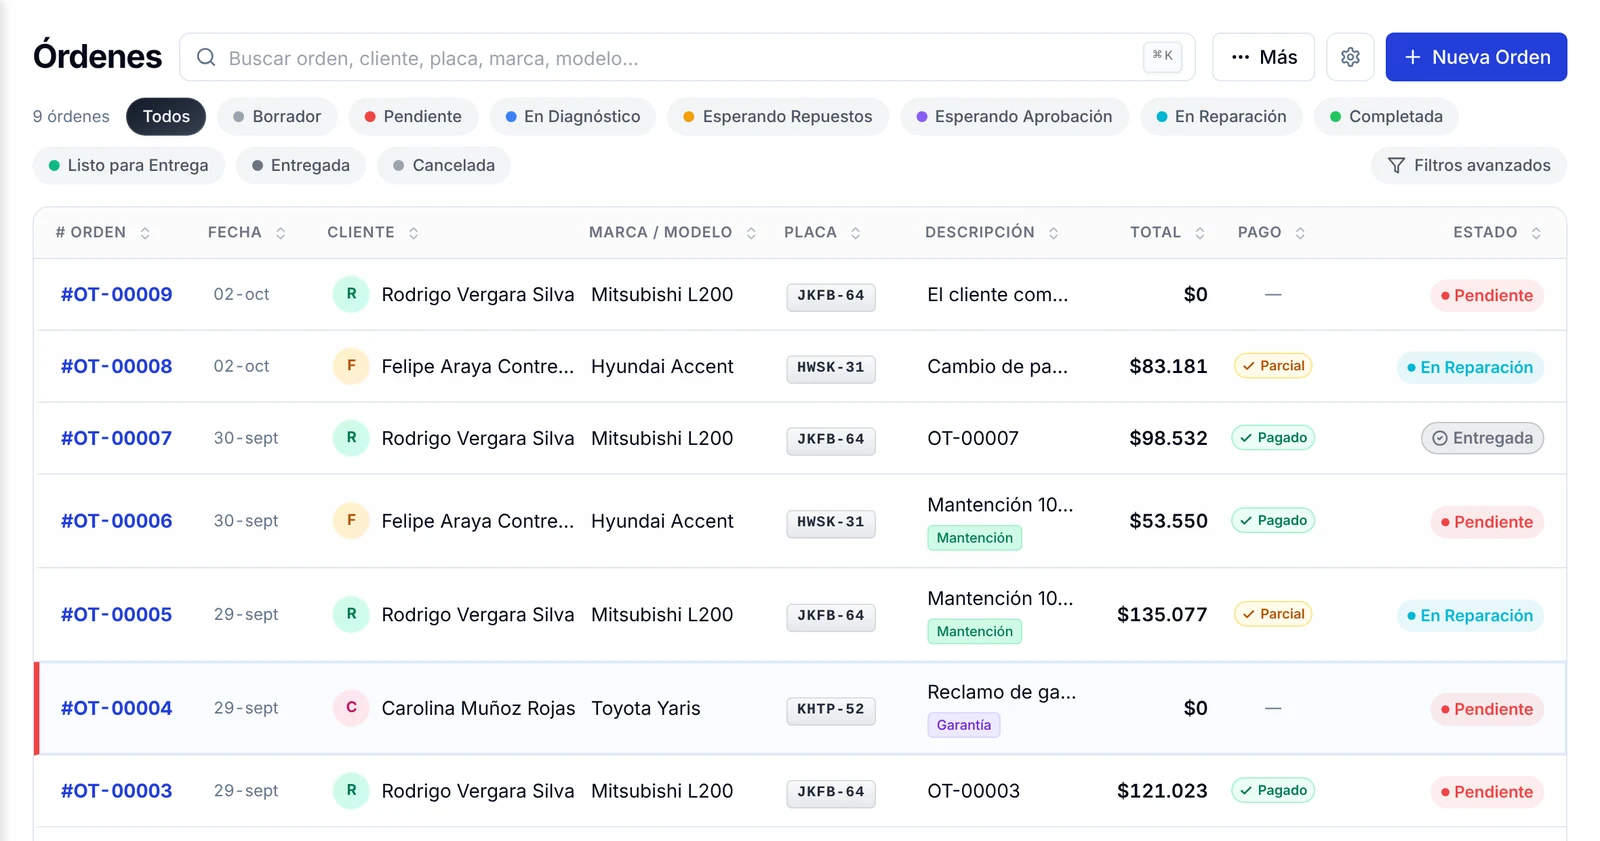The height and width of the screenshot is (841, 1600).
Task: Filter by Esperando Repuestos status
Action: 778,116
